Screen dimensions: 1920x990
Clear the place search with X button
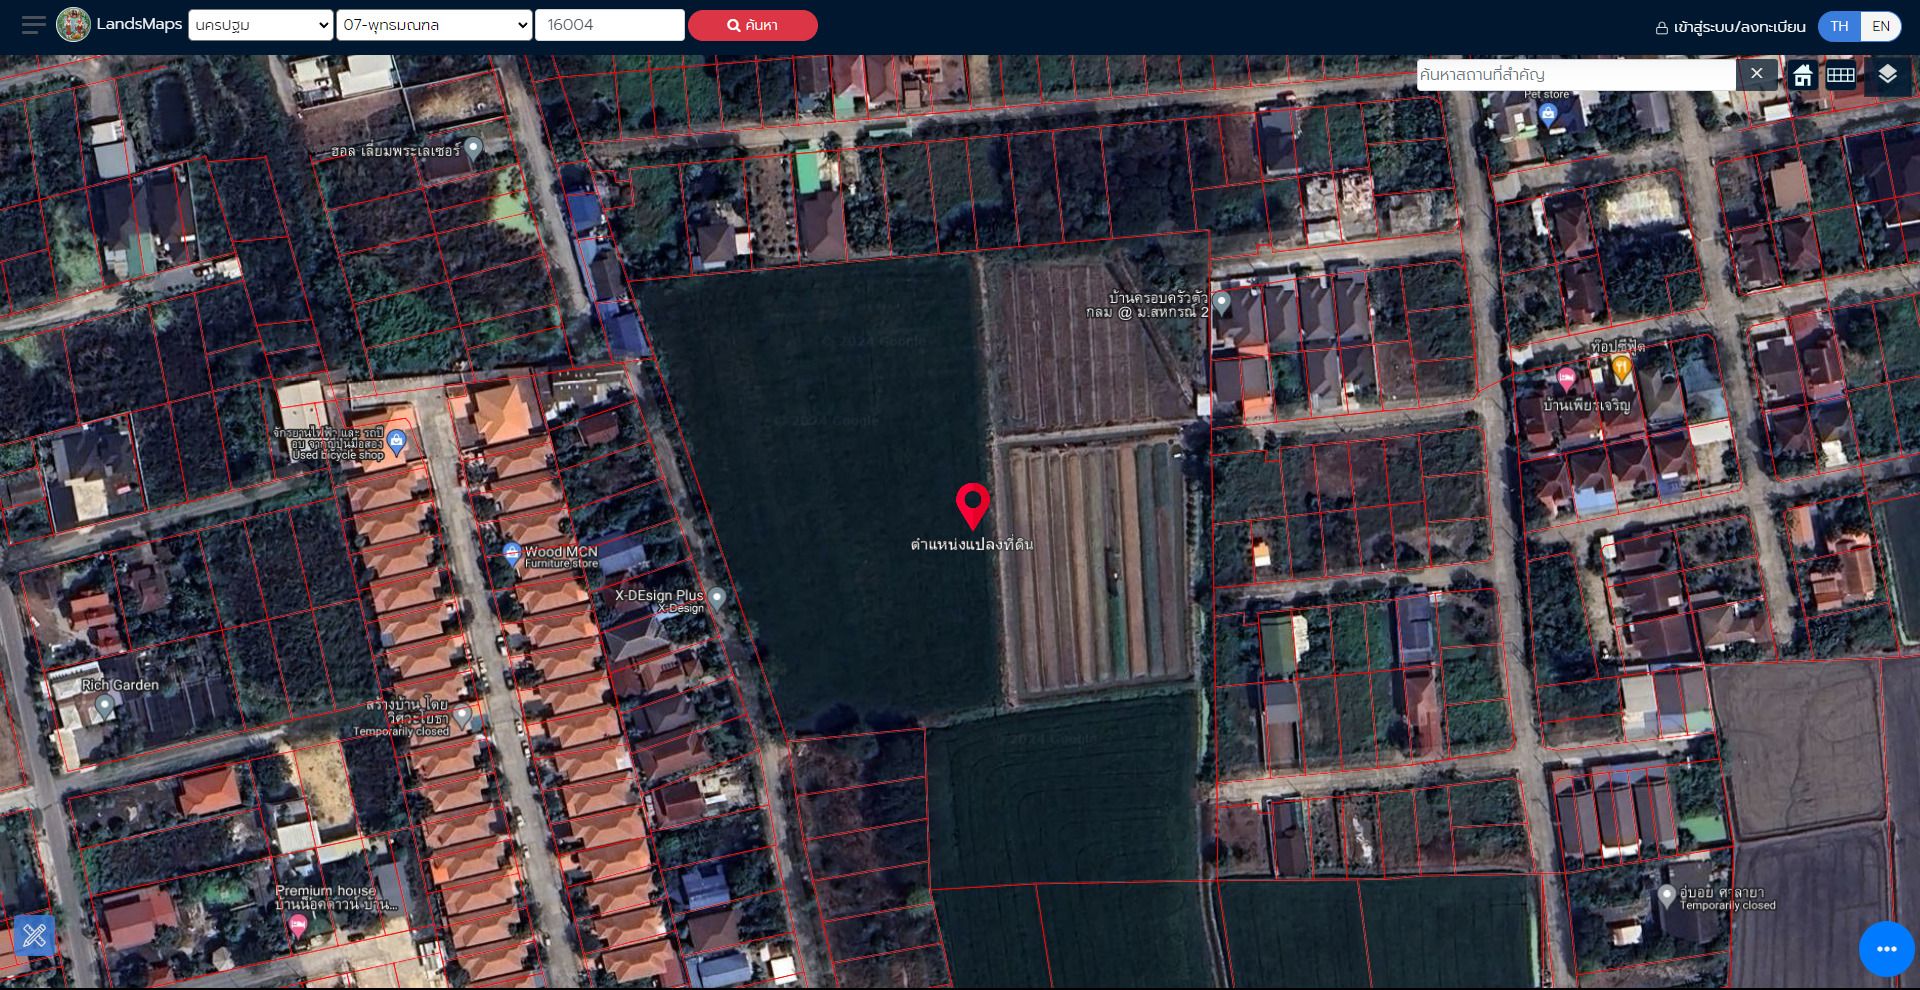(x=1756, y=74)
